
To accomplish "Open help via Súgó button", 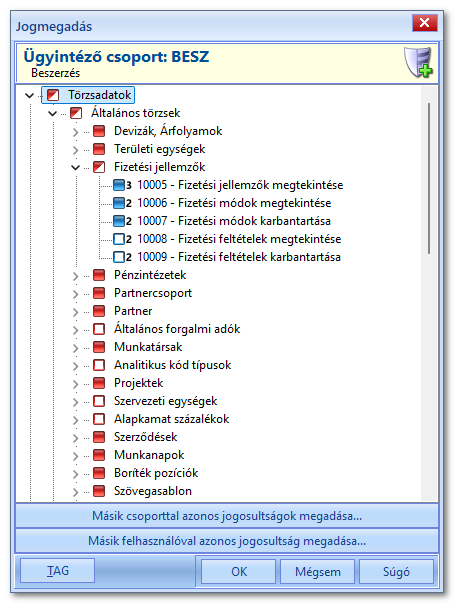I will pos(396,572).
